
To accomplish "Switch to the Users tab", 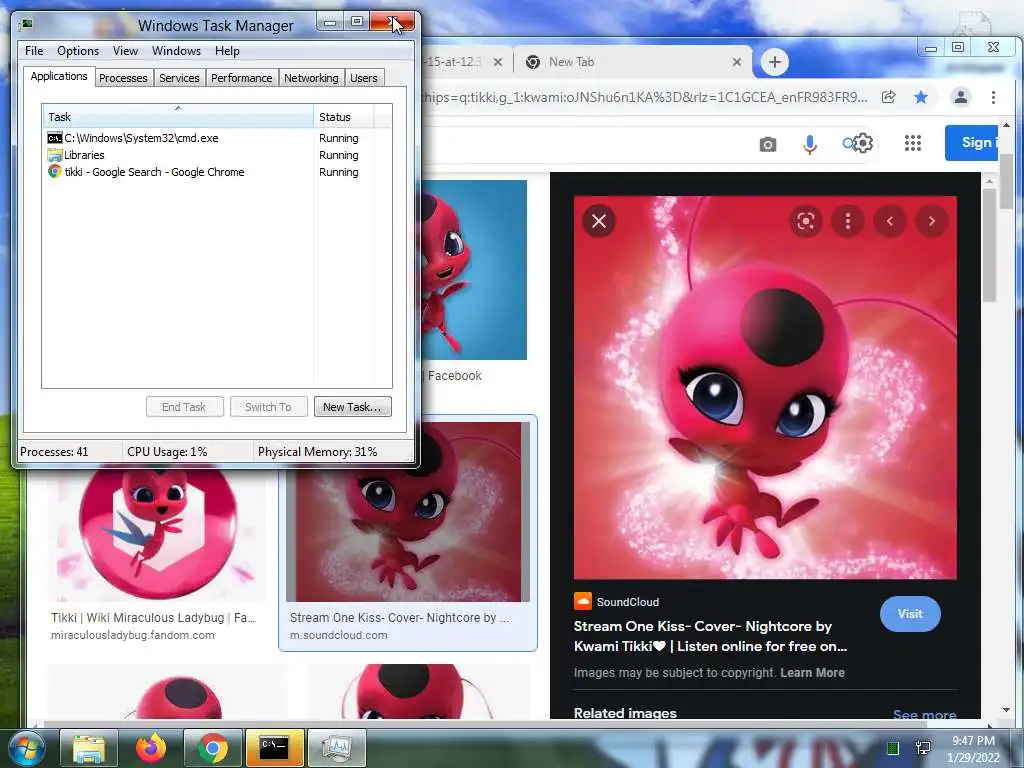I will pyautogui.click(x=364, y=78).
